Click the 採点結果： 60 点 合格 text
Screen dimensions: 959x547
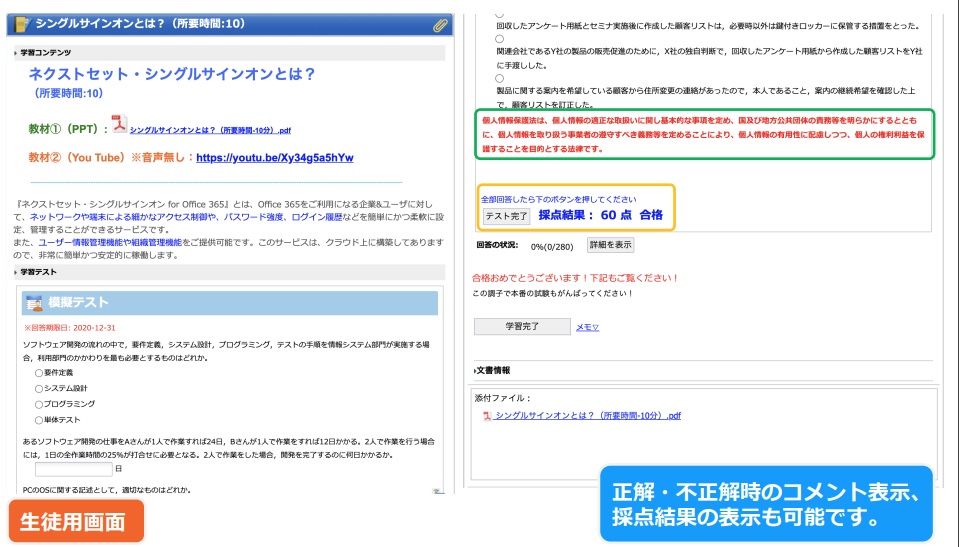point(600,215)
